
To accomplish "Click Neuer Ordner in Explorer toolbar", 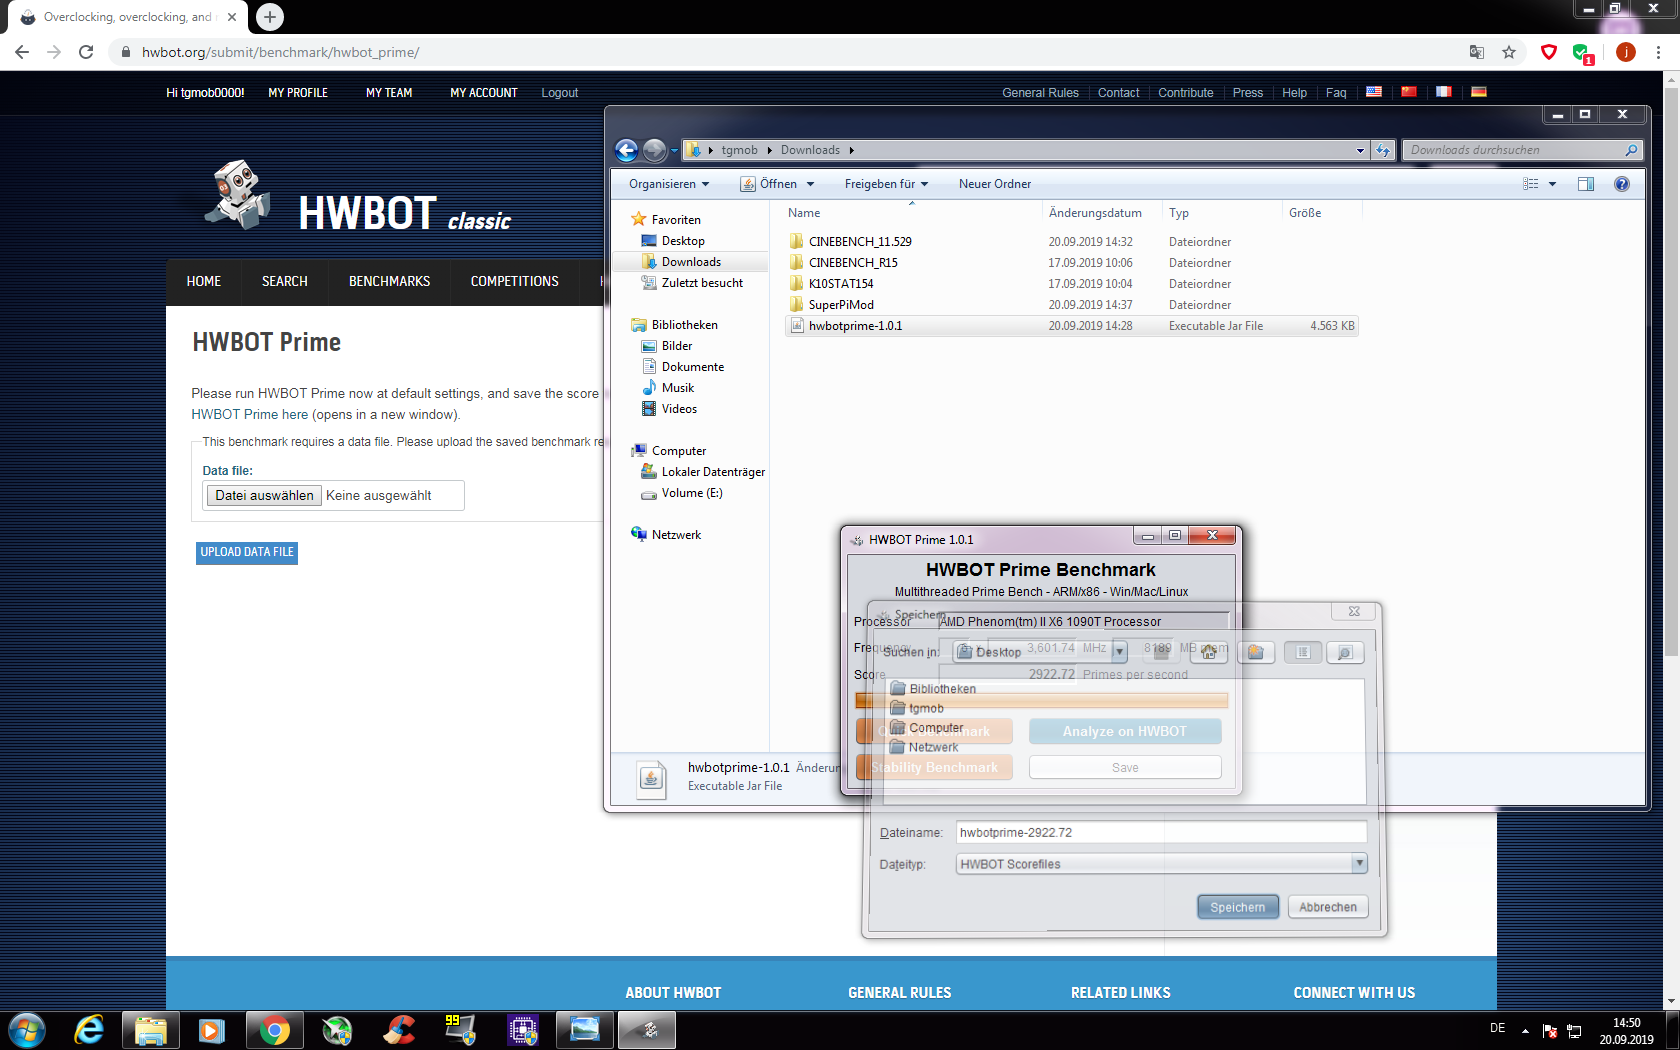I will click(x=994, y=184).
